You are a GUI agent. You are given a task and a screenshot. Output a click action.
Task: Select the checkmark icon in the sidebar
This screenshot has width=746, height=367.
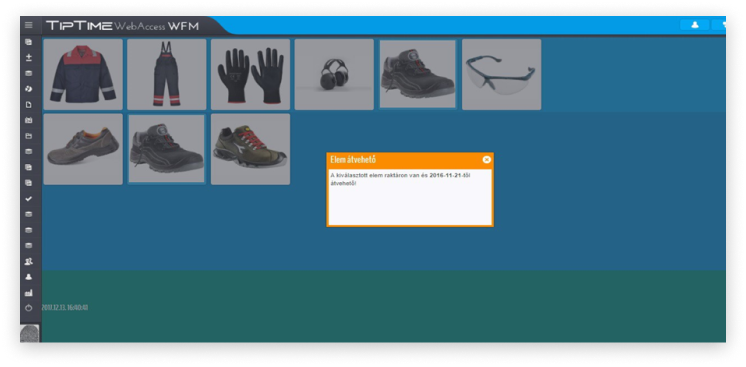[x=29, y=198]
